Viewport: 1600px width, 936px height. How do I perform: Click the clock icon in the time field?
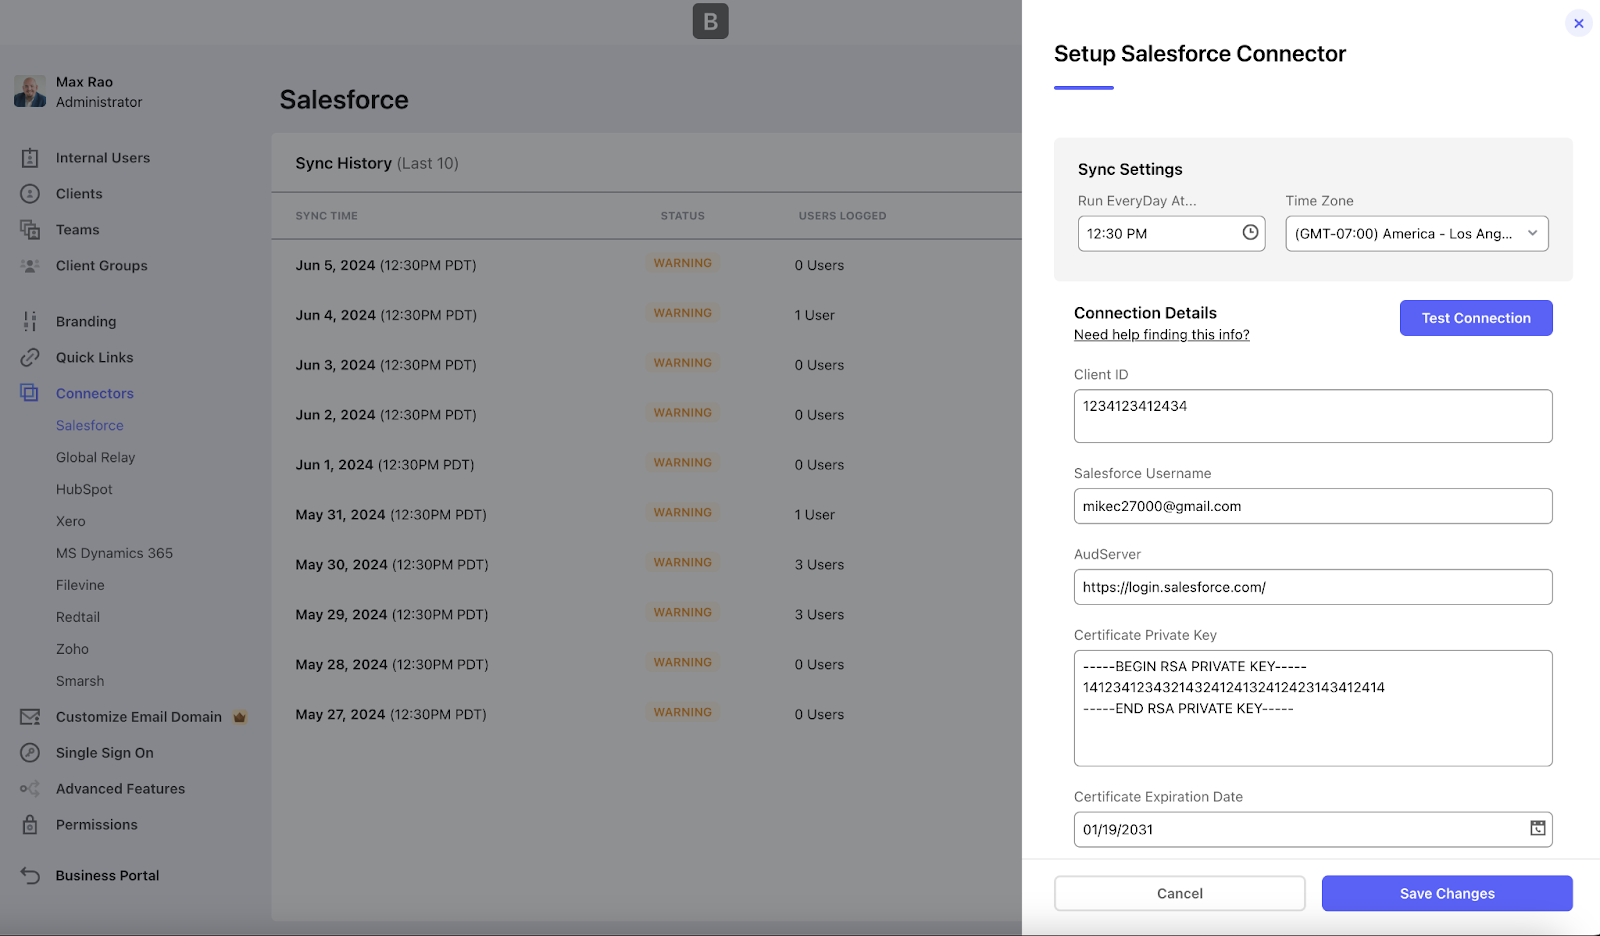(1250, 233)
